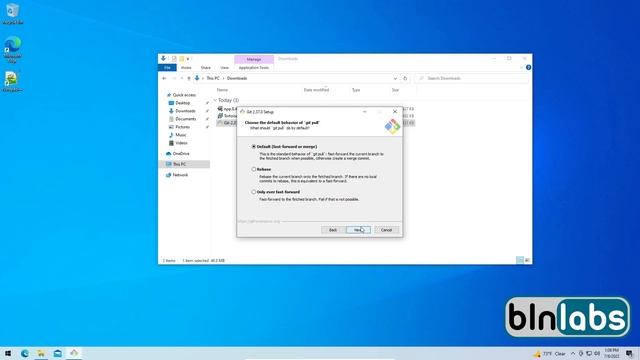Open the weather widget on the taskbar
Screen dimensions: 640x360
tap(550, 353)
